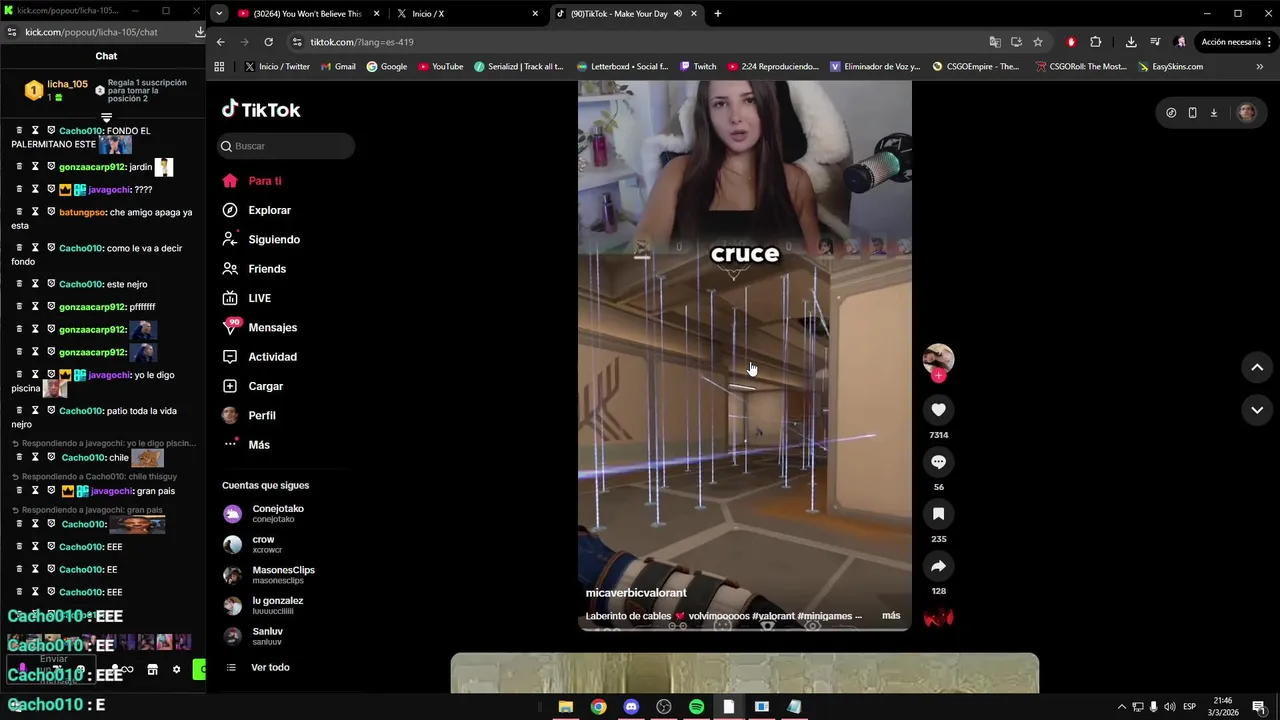The height and width of the screenshot is (720, 1280).
Task: Open Chrome menu beside 'Acción necesaria'
Action: pos(1271,42)
